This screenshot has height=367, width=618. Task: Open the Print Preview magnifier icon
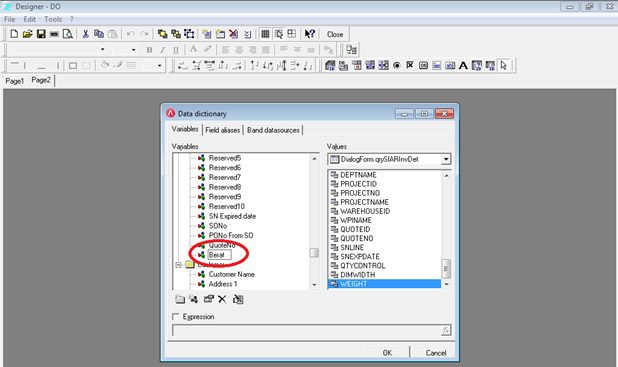point(68,34)
